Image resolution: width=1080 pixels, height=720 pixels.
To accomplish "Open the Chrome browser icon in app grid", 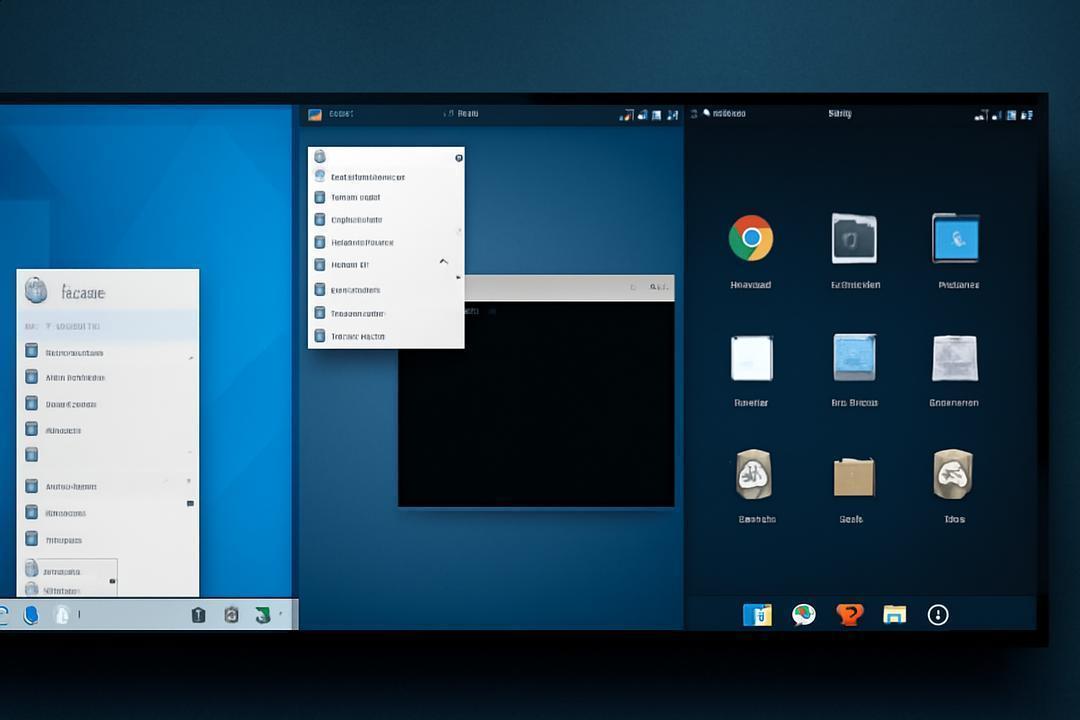I will tap(751, 238).
